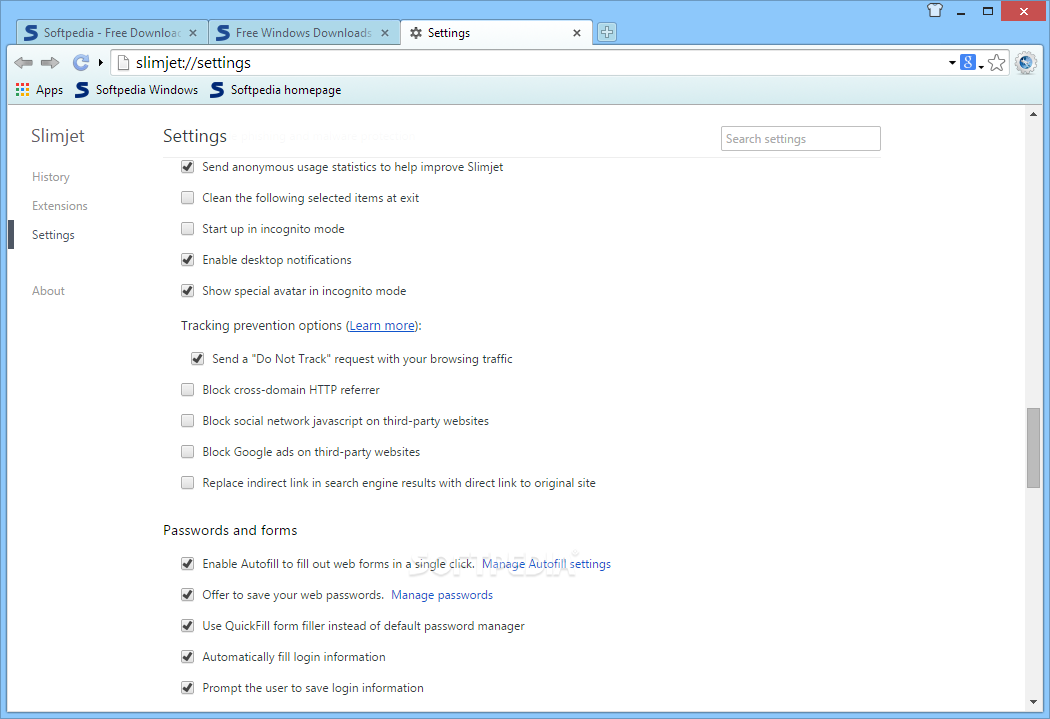Image resolution: width=1050 pixels, height=719 pixels.
Task: Click the vertical scrollbar thumb
Action: [x=1033, y=448]
